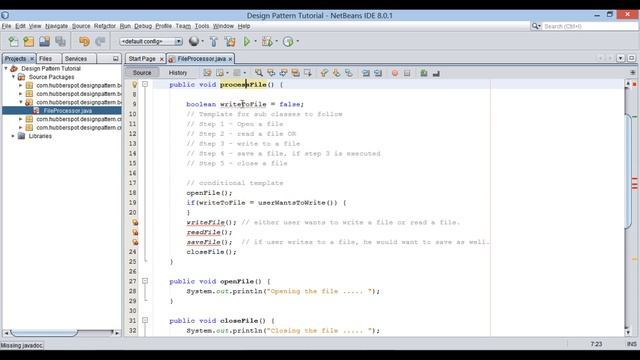
Task: Collapse the Source Packages node
Action: click(x=13, y=77)
